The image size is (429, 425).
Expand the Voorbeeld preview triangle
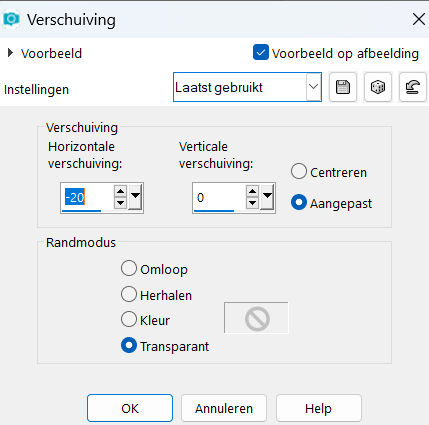coord(10,53)
